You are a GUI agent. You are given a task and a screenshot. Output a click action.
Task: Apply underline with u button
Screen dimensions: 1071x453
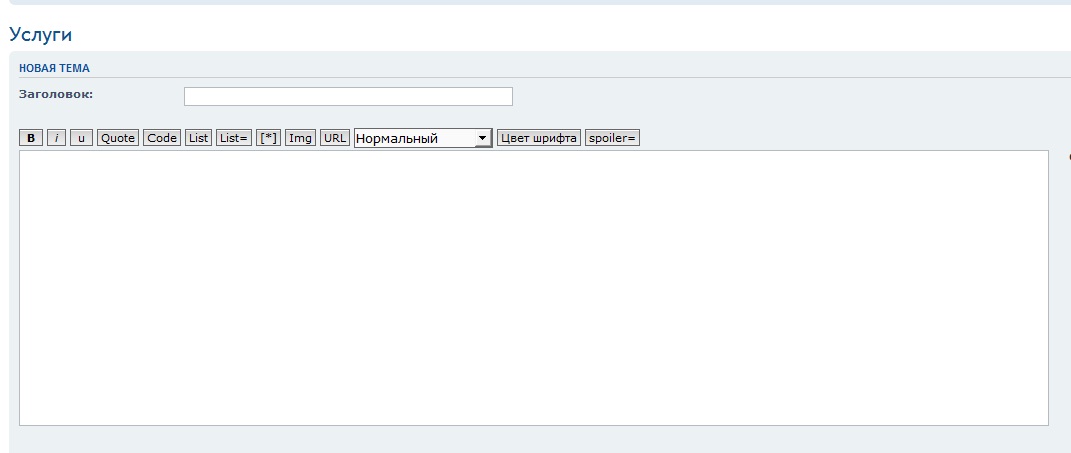(x=81, y=138)
